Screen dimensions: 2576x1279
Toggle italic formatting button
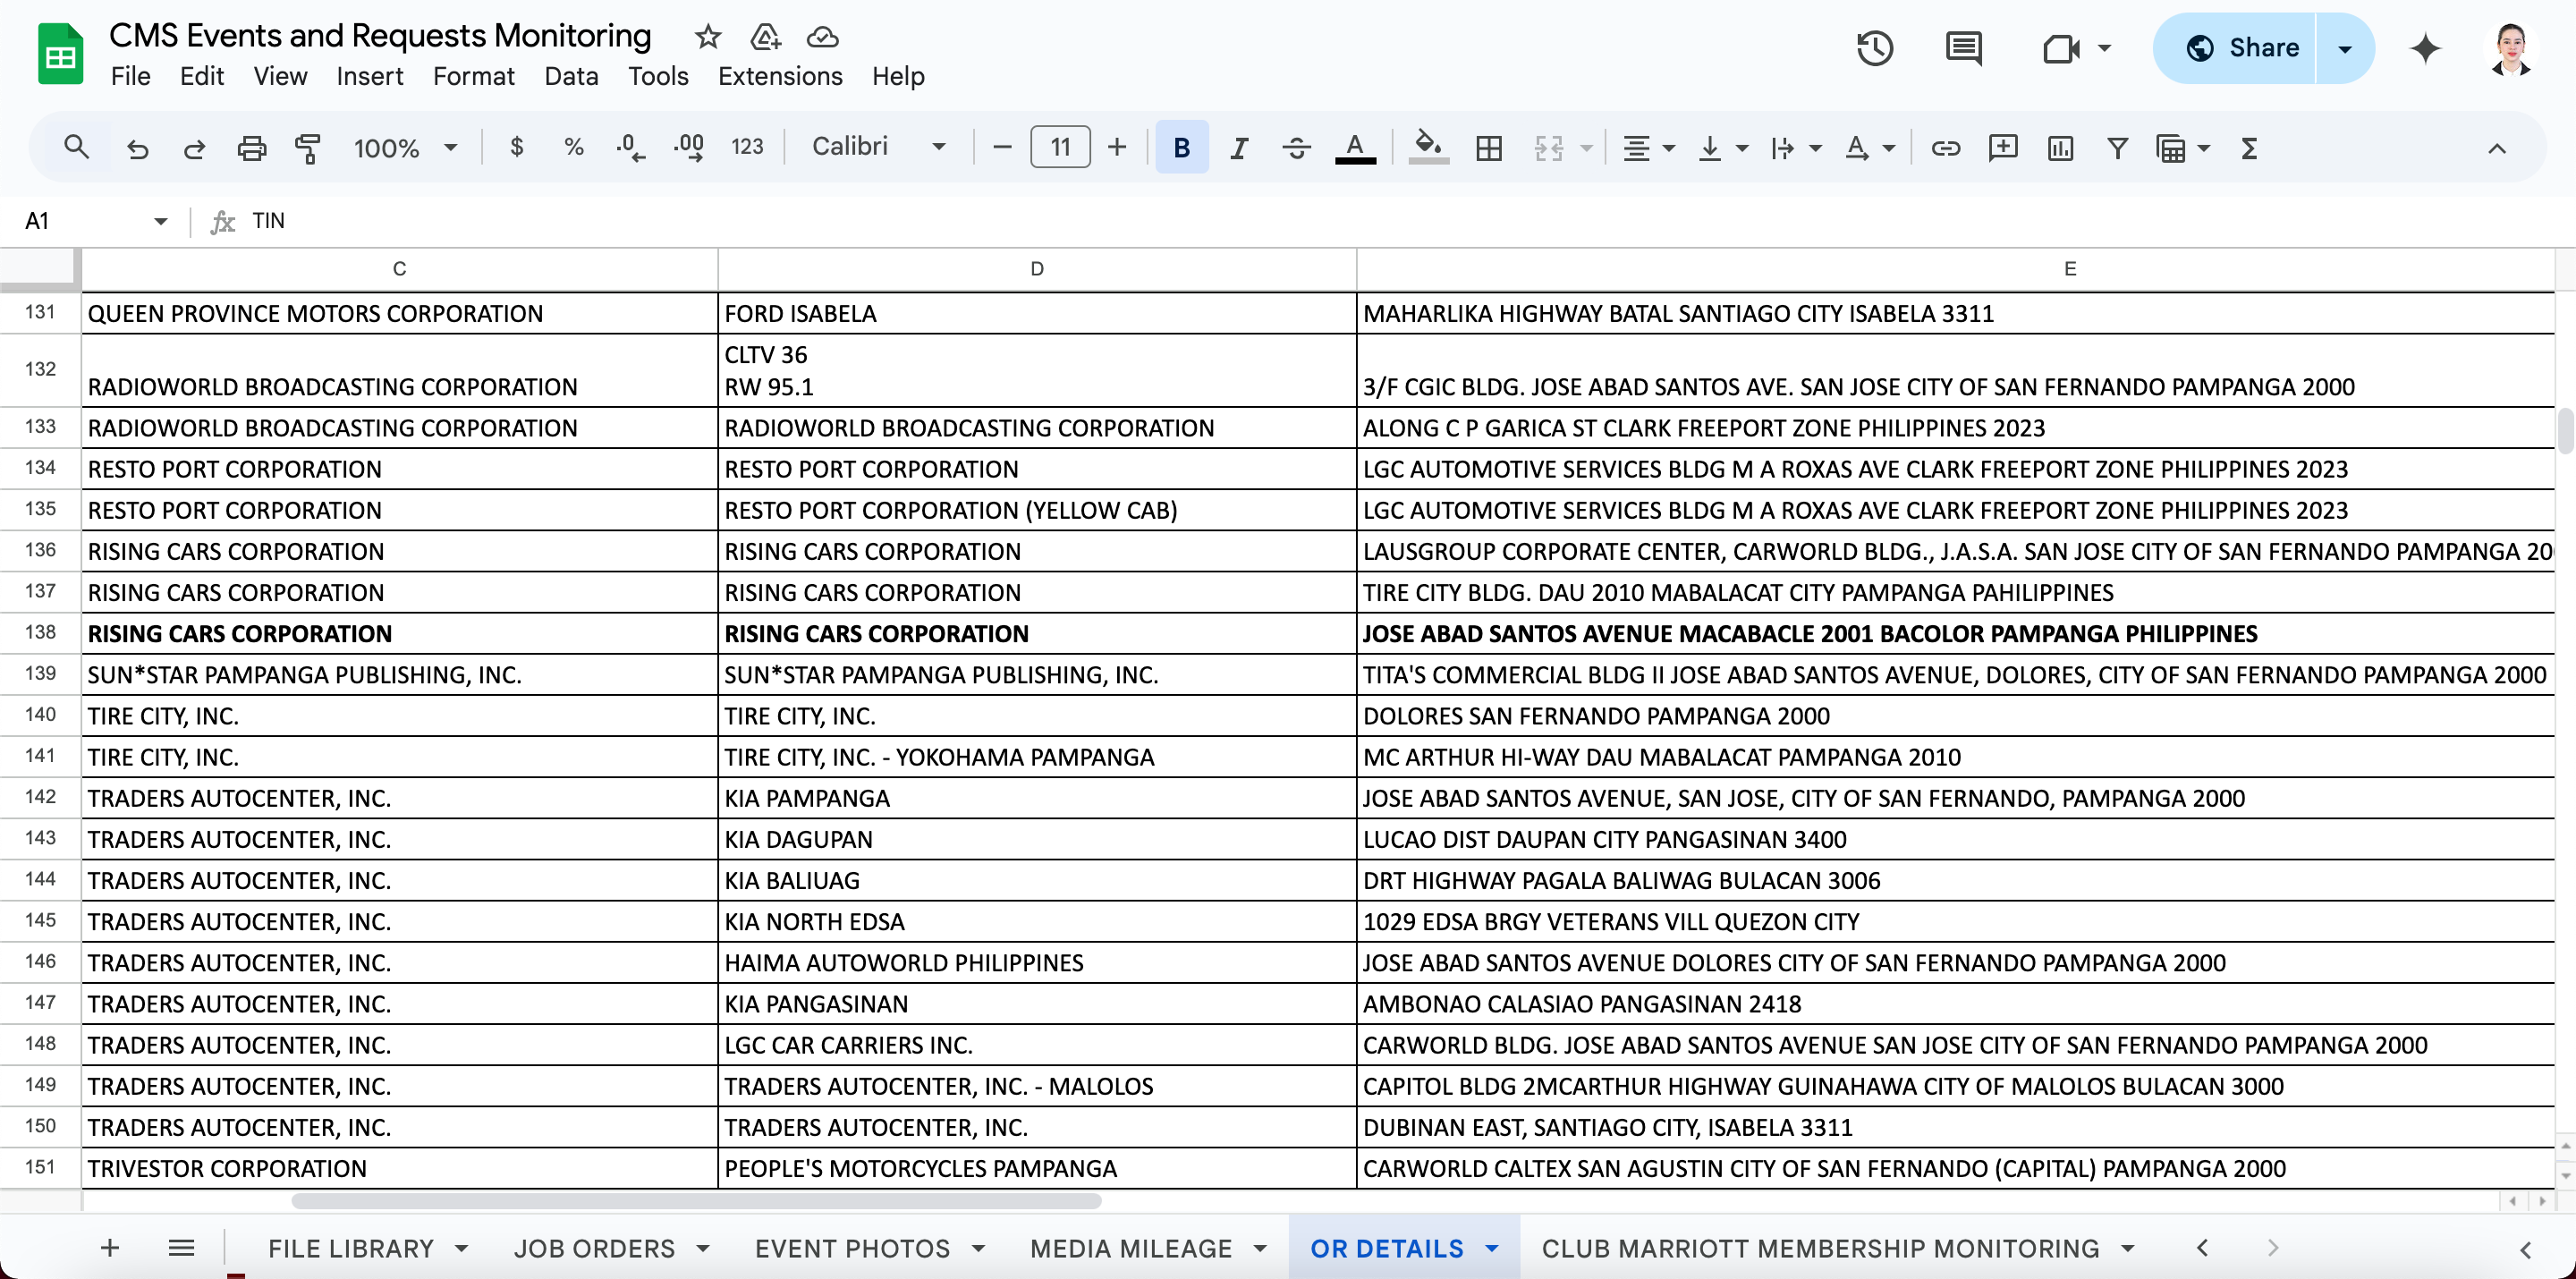[x=1239, y=148]
